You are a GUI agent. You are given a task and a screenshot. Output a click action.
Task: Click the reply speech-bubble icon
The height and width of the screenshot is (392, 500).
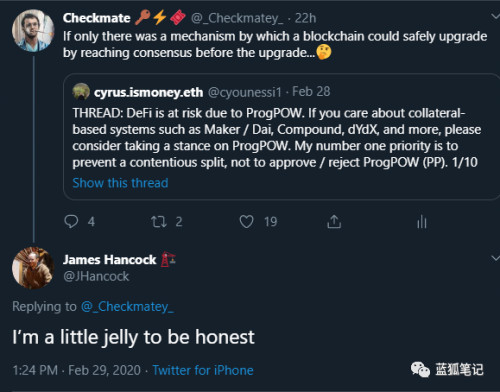[x=71, y=222]
